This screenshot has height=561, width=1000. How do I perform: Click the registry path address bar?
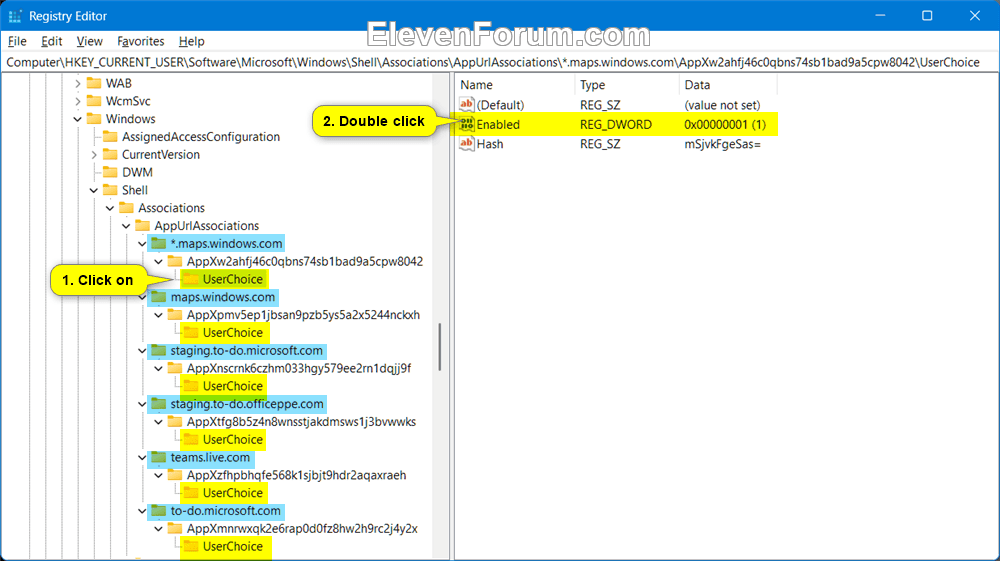[x=500, y=62]
